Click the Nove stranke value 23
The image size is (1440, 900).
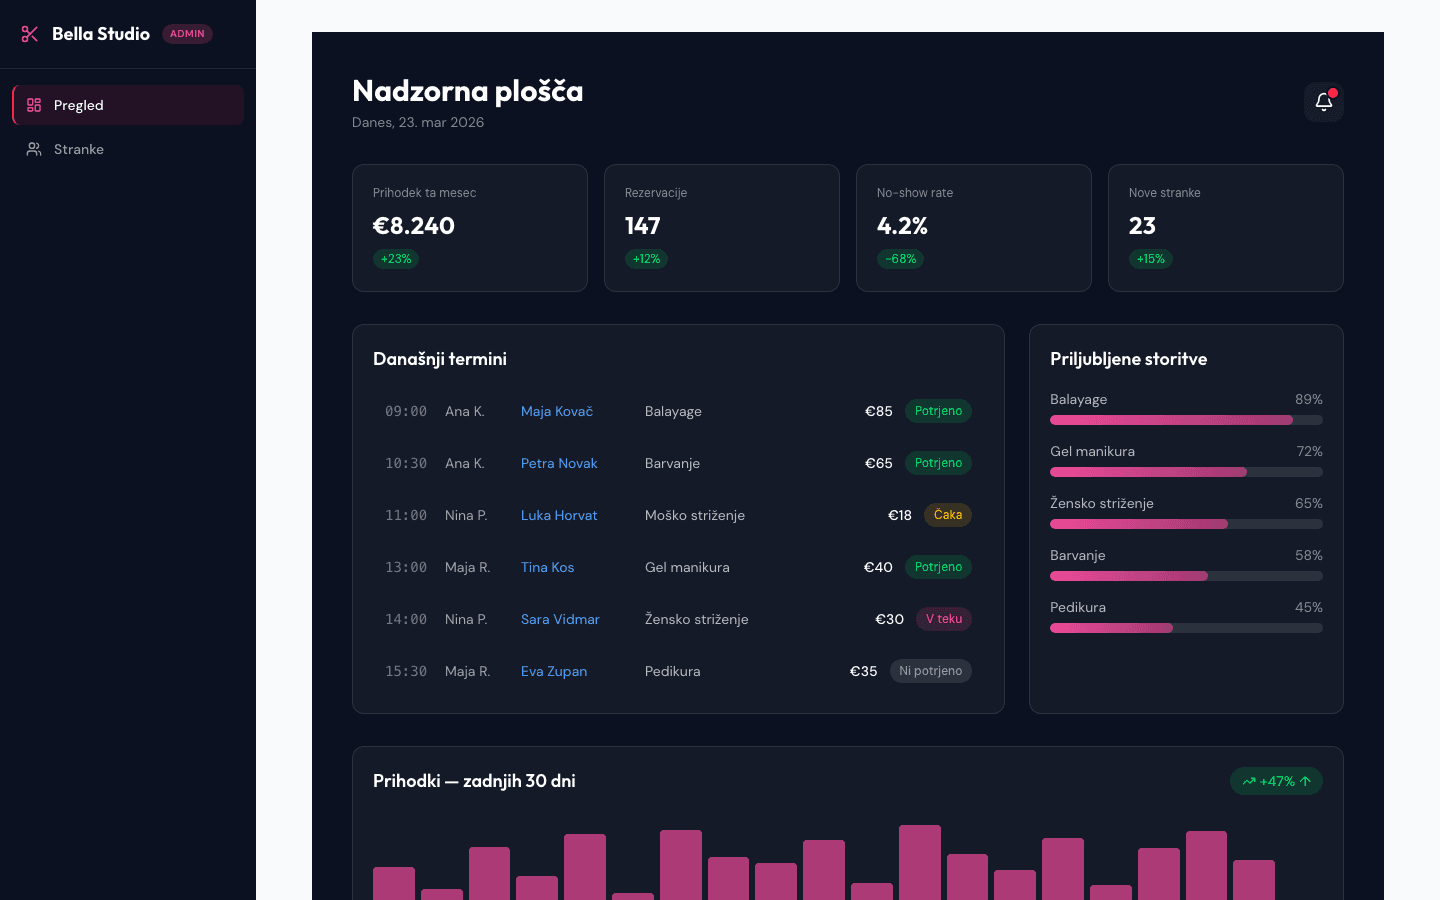pyautogui.click(x=1142, y=226)
